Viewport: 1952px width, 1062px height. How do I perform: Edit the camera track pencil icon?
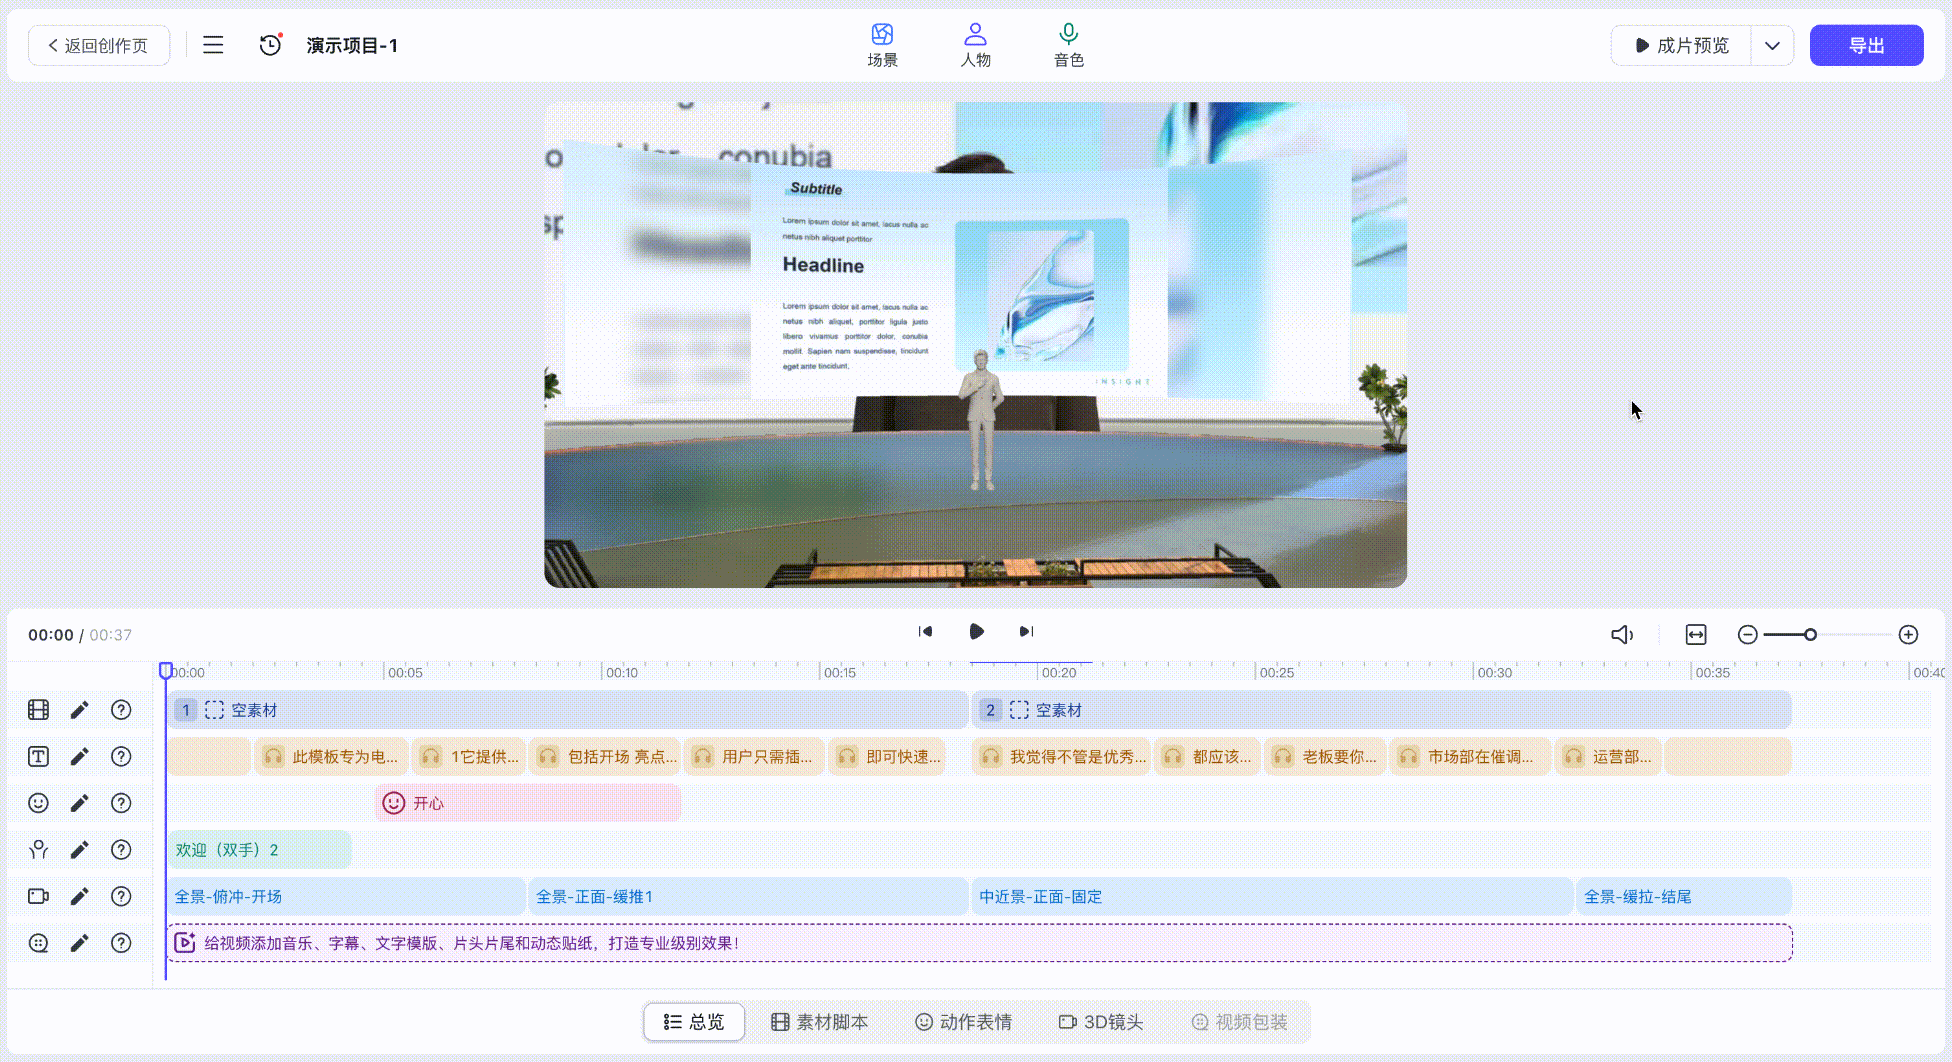tap(80, 896)
